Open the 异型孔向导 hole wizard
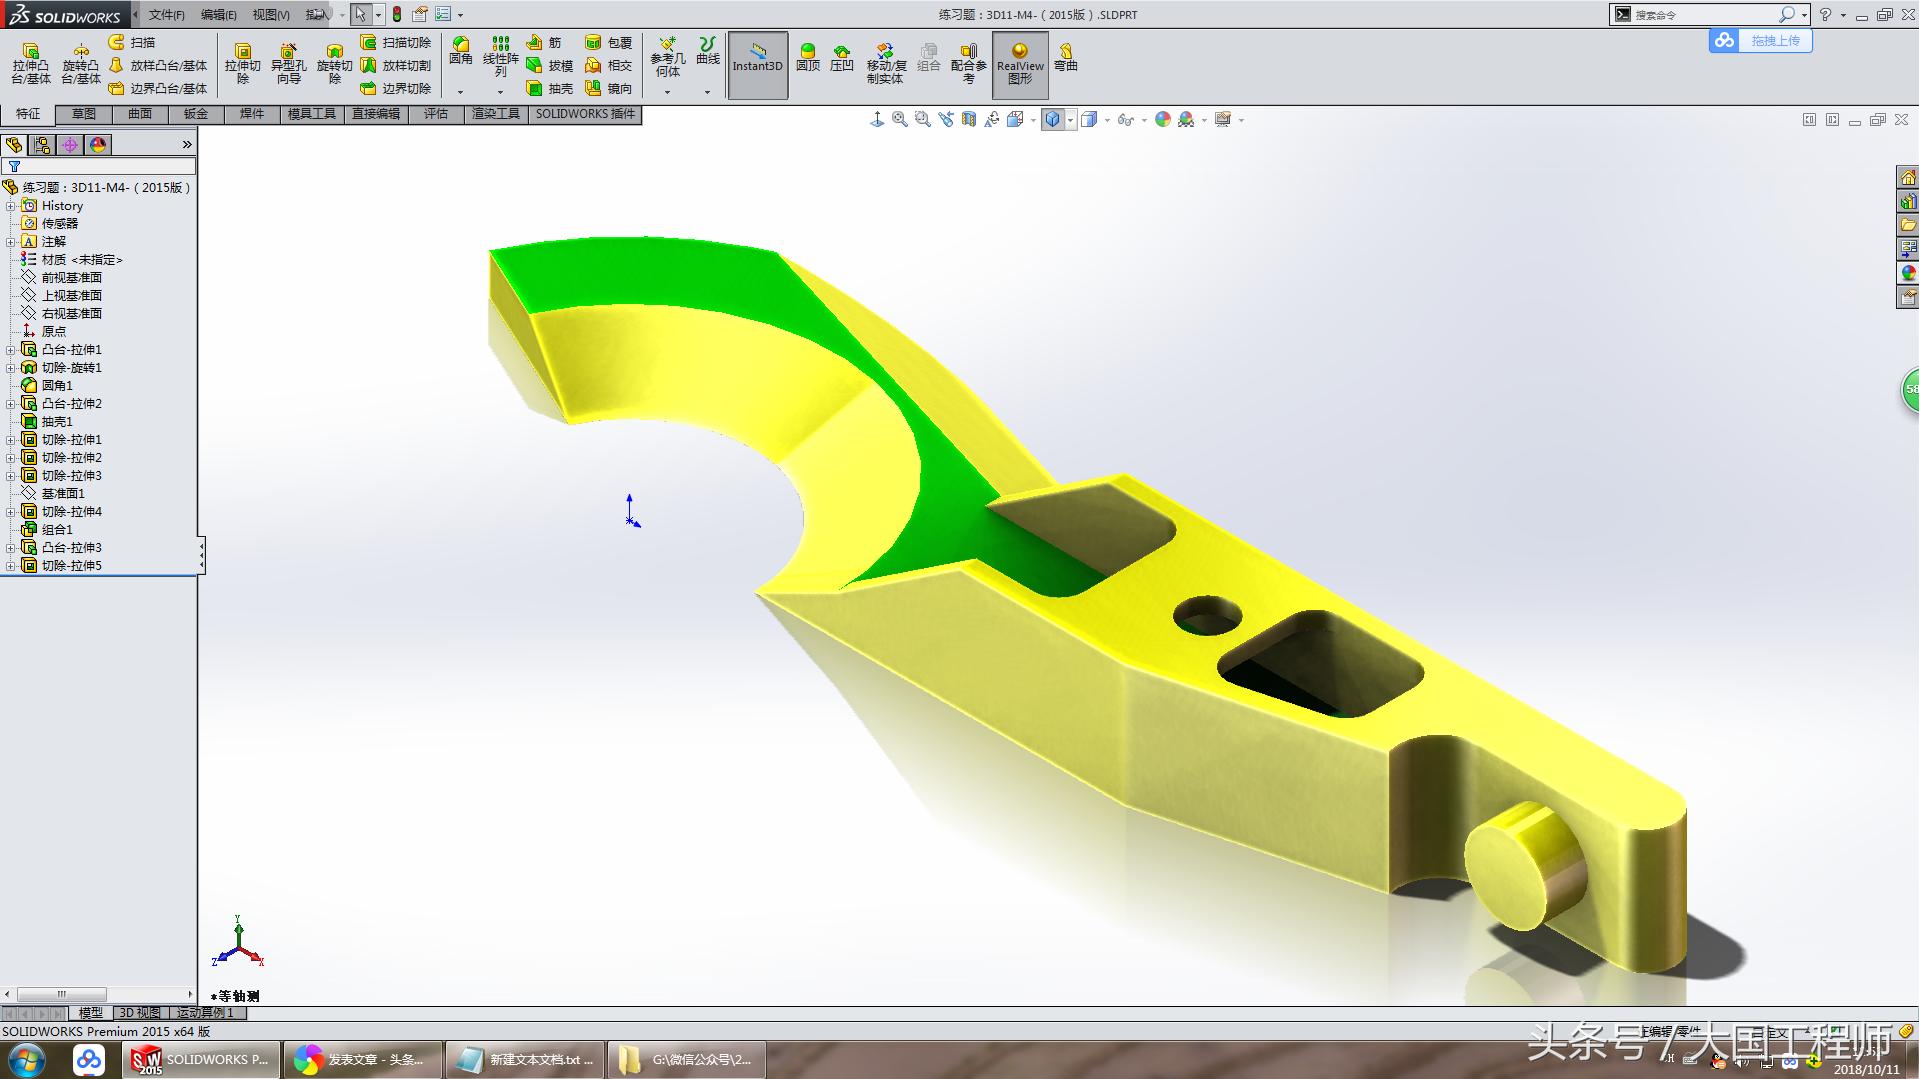This screenshot has width=1919, height=1079. (289, 63)
